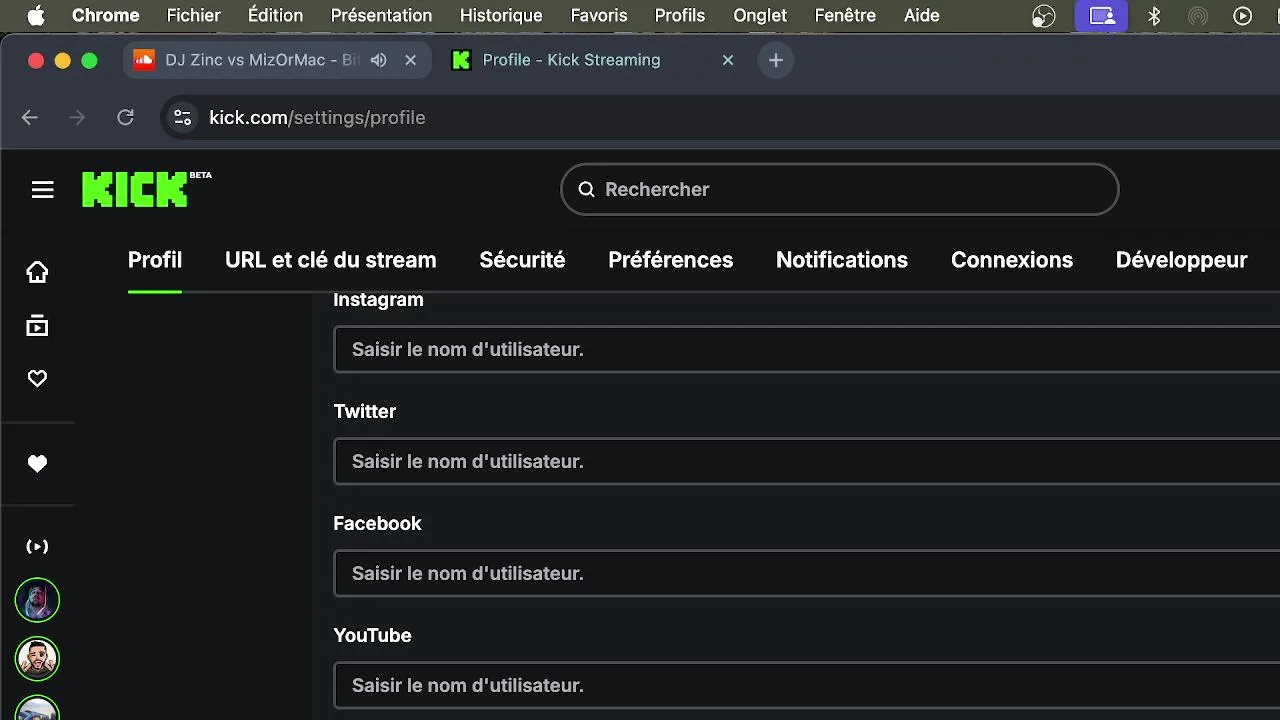Click the search magnifier icon

587,189
